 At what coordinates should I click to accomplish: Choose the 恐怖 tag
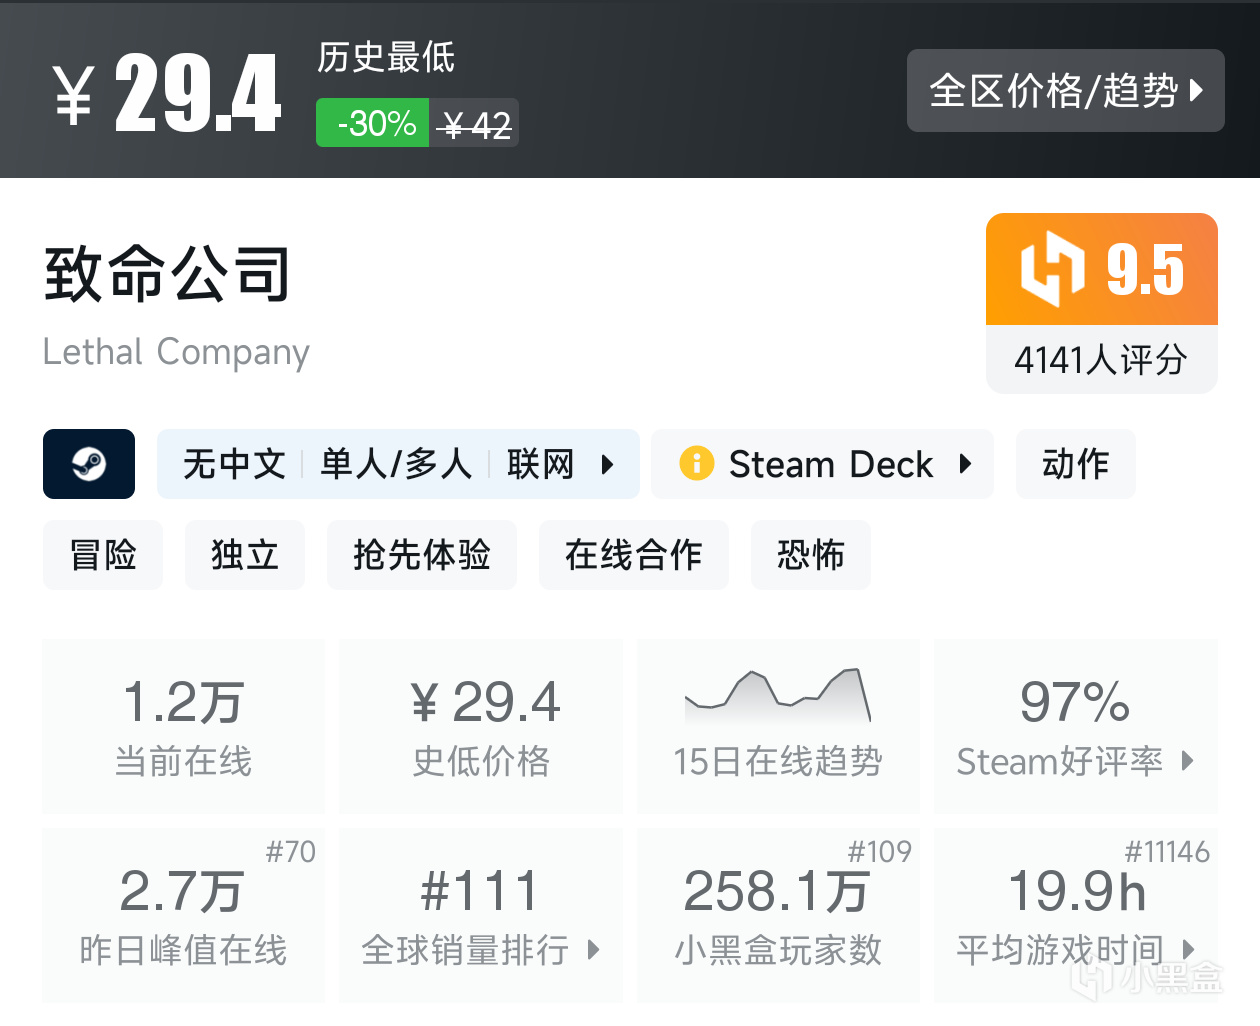click(811, 555)
